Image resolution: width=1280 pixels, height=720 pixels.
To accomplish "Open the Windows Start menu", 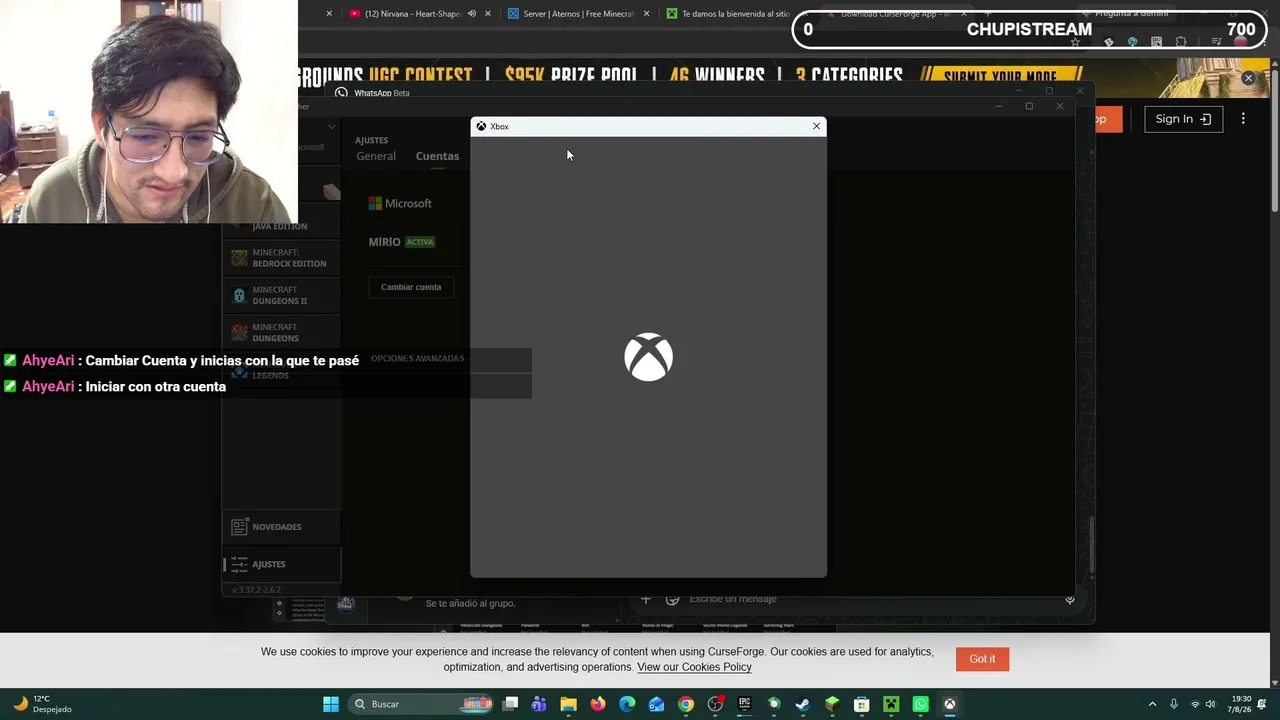I will pyautogui.click(x=331, y=704).
